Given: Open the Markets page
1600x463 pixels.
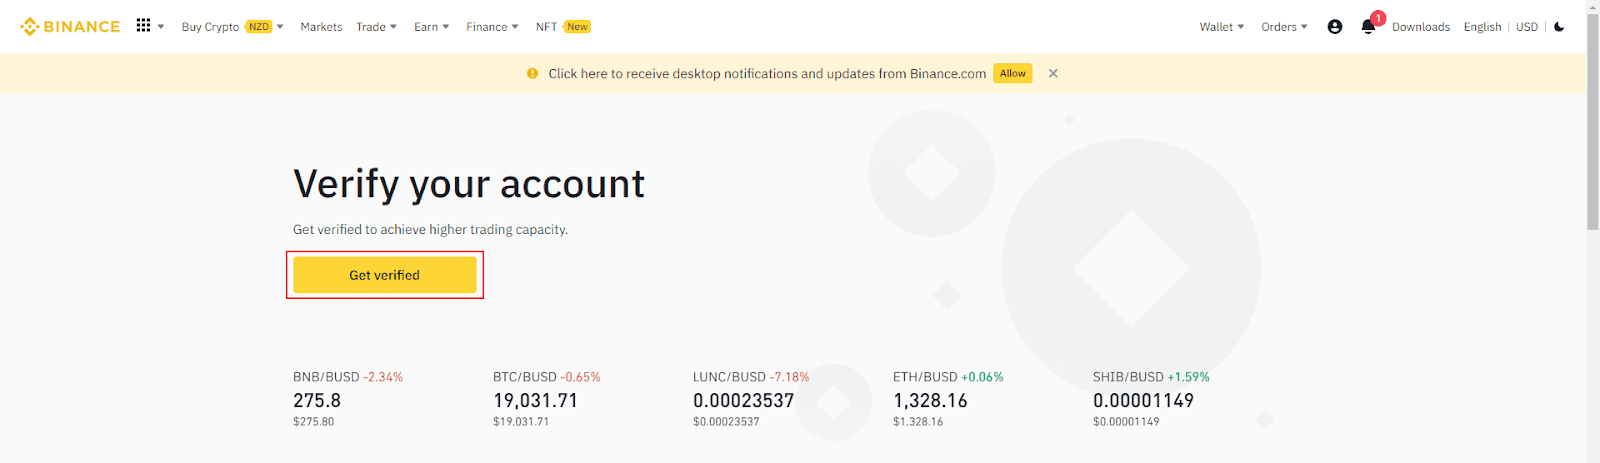Looking at the screenshot, I should 321,27.
